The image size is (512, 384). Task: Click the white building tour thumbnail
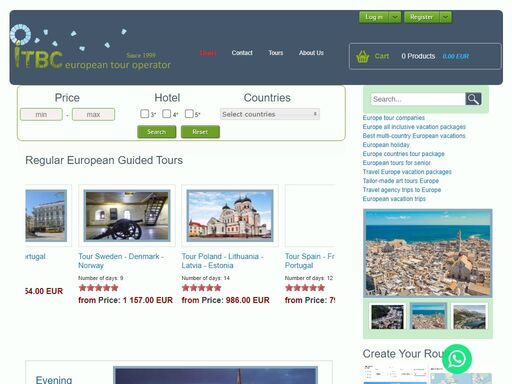pyautogui.click(x=46, y=215)
